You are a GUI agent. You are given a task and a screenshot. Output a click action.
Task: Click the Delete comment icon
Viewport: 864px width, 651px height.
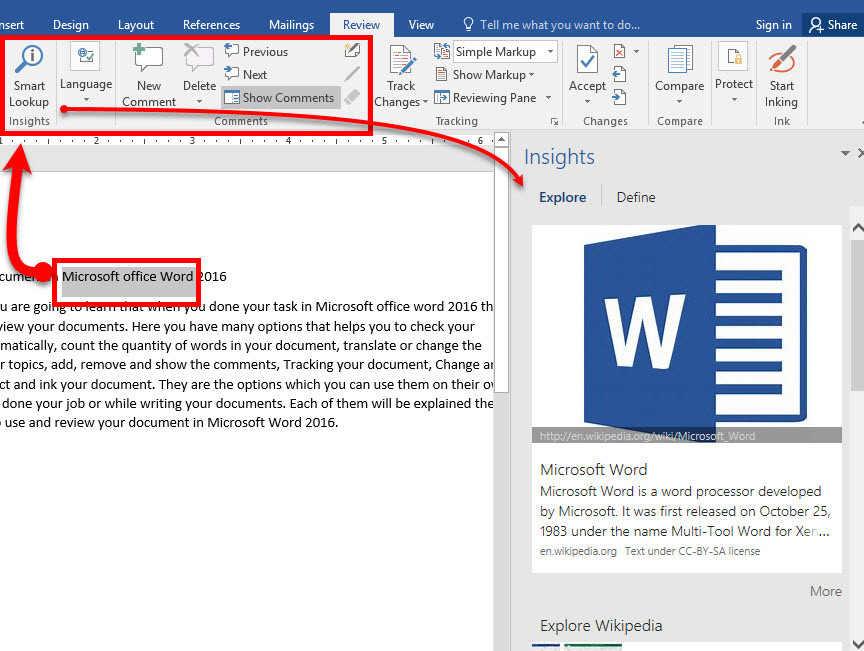(x=198, y=58)
